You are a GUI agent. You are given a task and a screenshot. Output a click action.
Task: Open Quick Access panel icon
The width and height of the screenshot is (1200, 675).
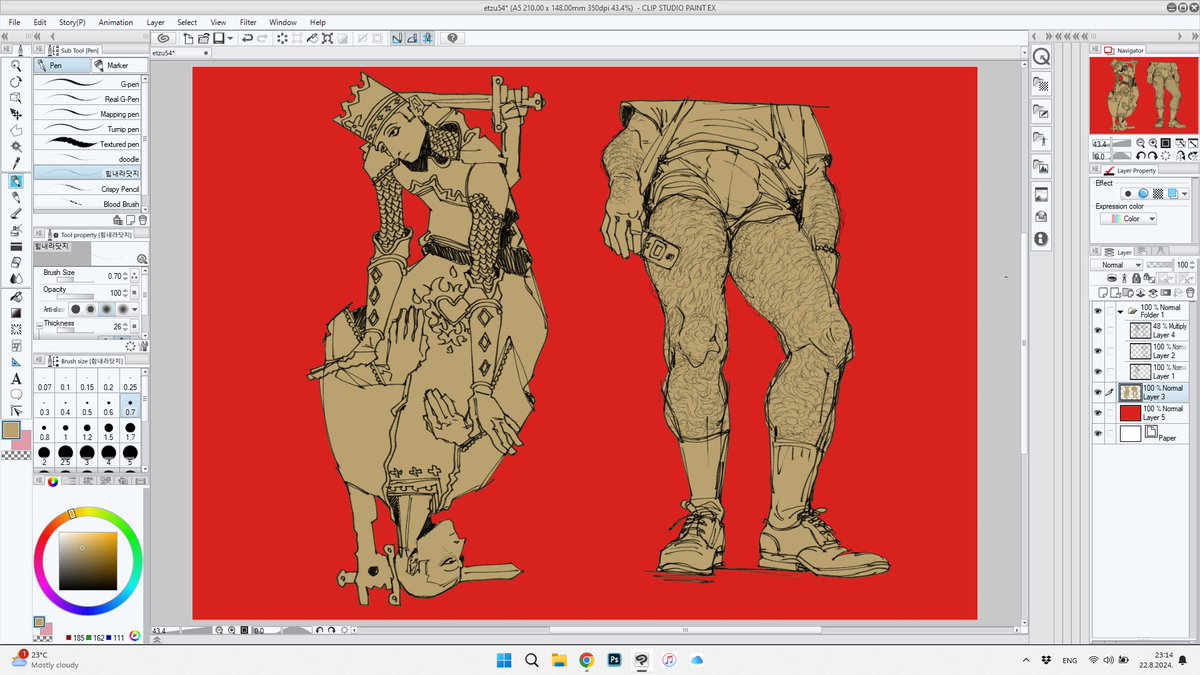pyautogui.click(x=1041, y=57)
